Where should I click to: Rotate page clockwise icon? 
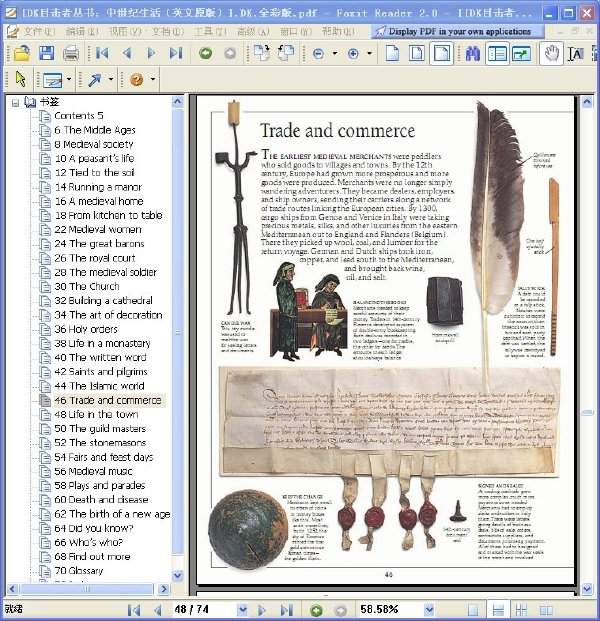click(261, 53)
